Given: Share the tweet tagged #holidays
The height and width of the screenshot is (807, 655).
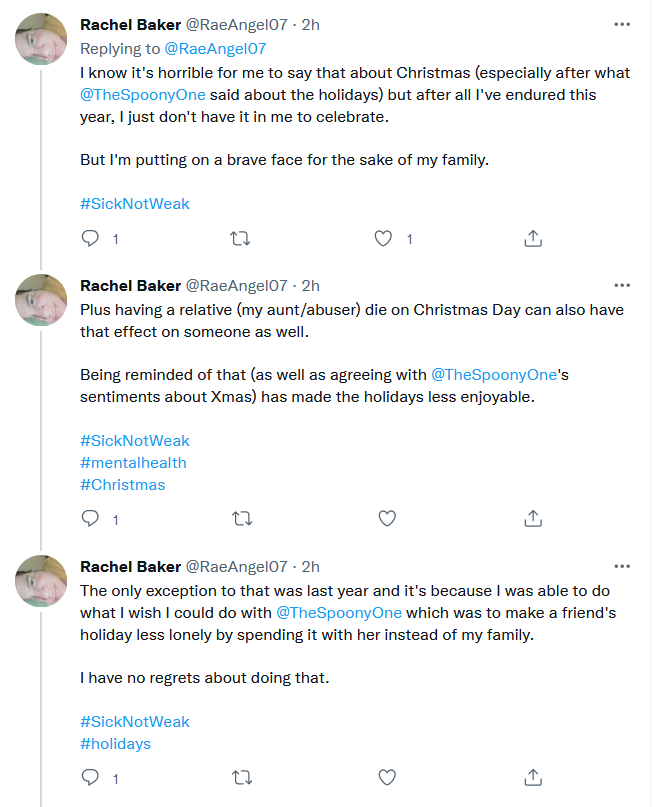Looking at the screenshot, I should coord(533,777).
